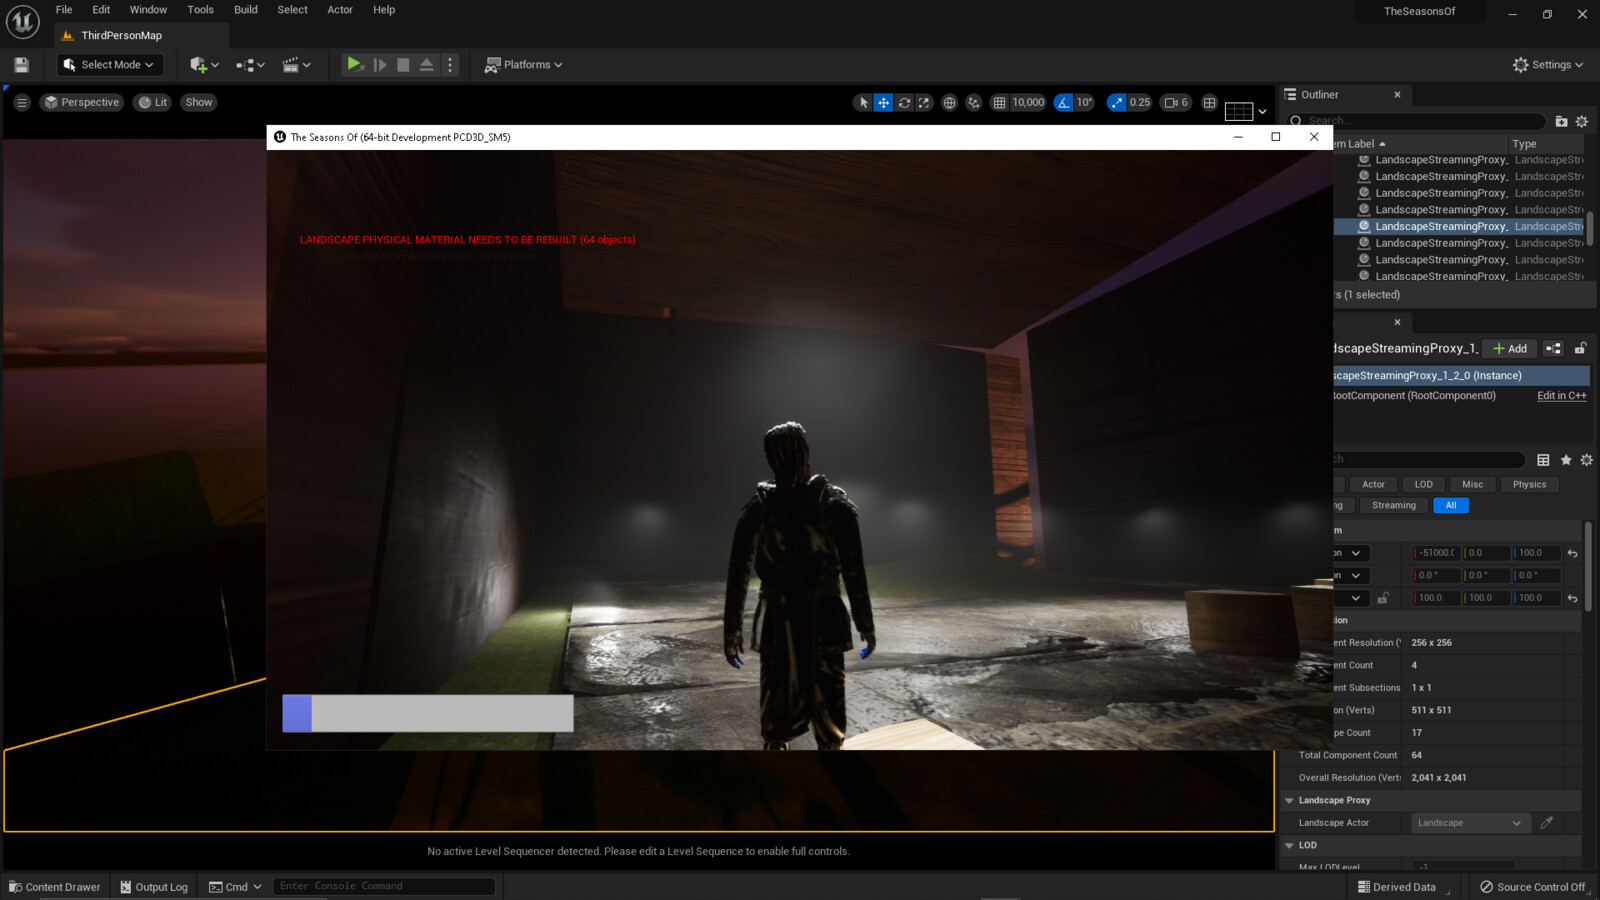
Task: Click the Eject button in the play controls
Action: coord(427,65)
